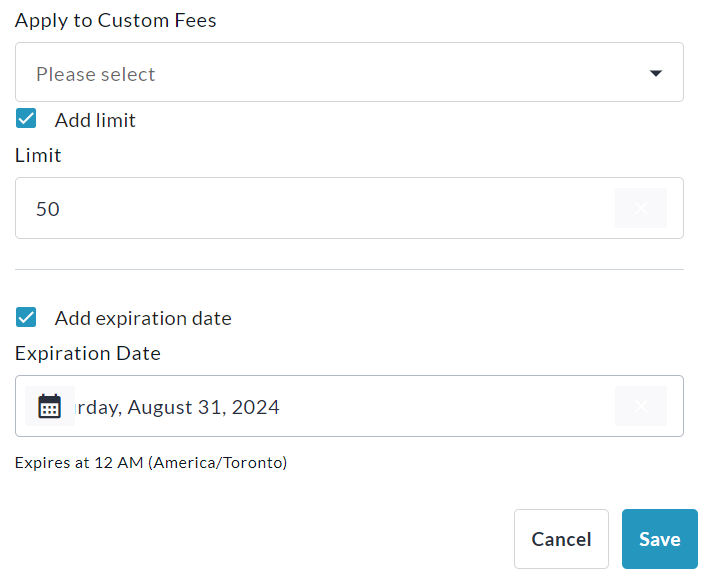Click the value 50 in Limit field
This screenshot has height=582, width=705.
pos(48,209)
